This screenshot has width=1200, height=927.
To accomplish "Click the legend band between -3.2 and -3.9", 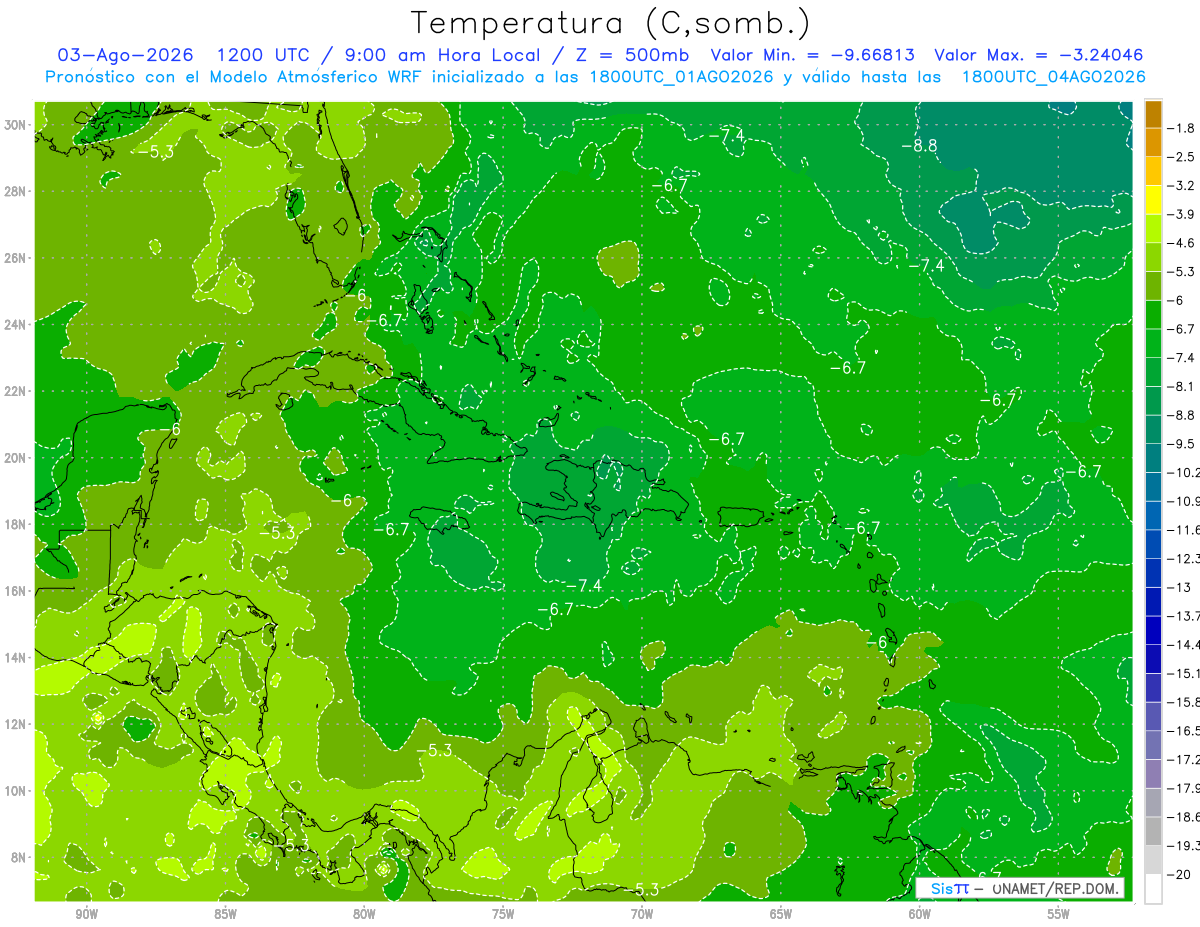I will [1153, 200].
